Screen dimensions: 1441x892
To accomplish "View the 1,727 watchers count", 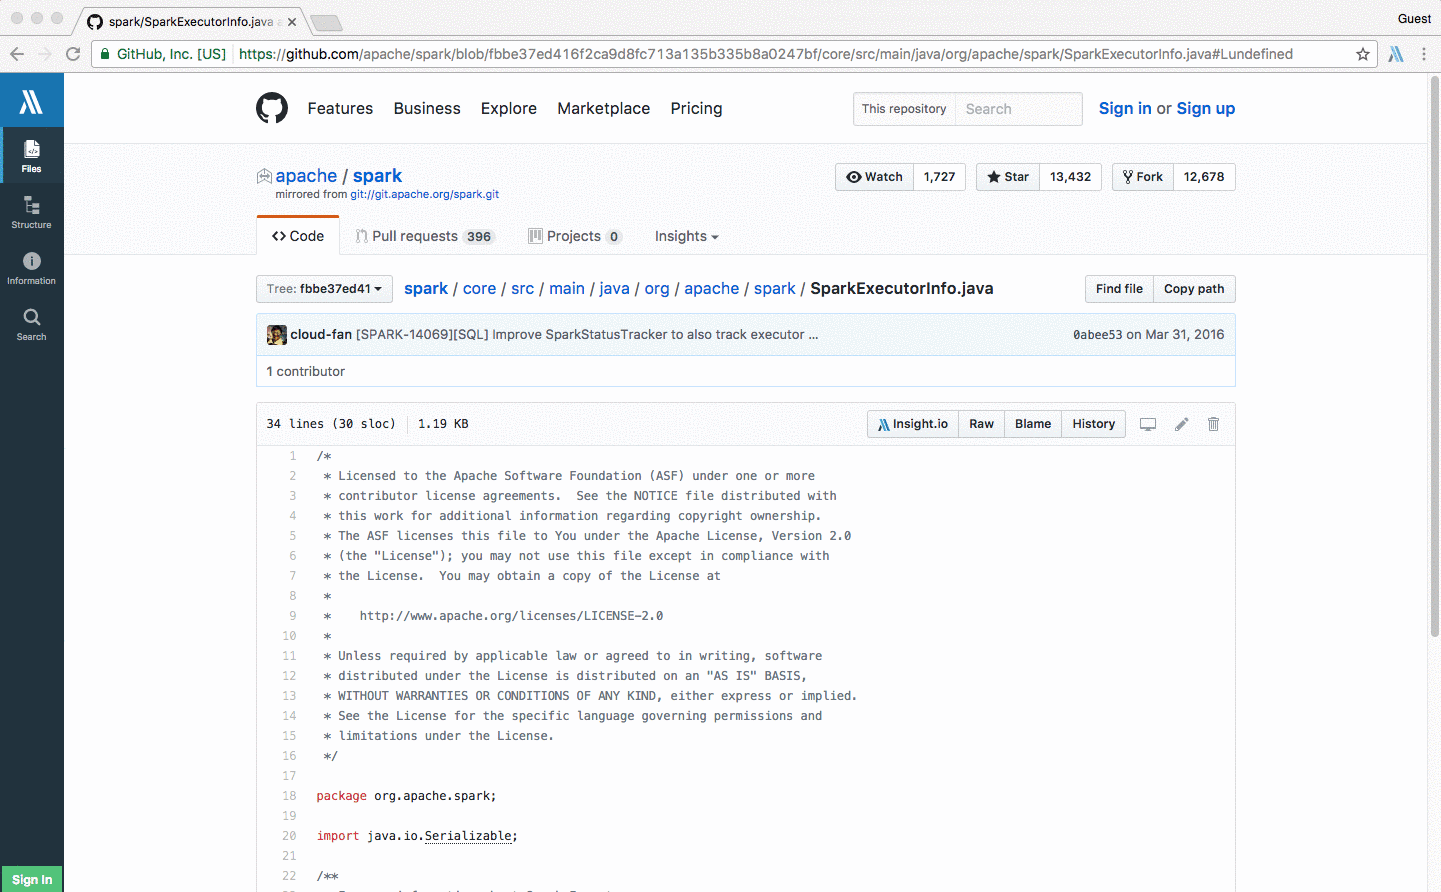I will [940, 177].
